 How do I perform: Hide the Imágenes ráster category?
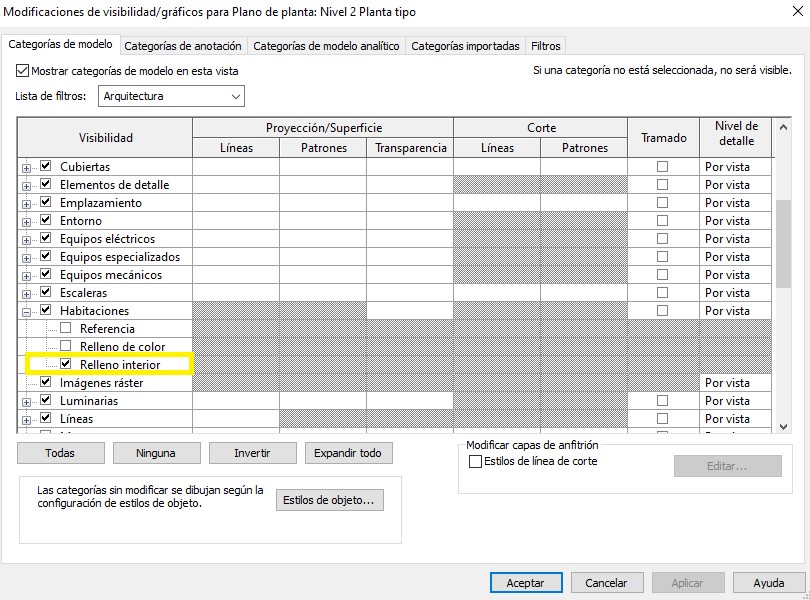pos(45,382)
